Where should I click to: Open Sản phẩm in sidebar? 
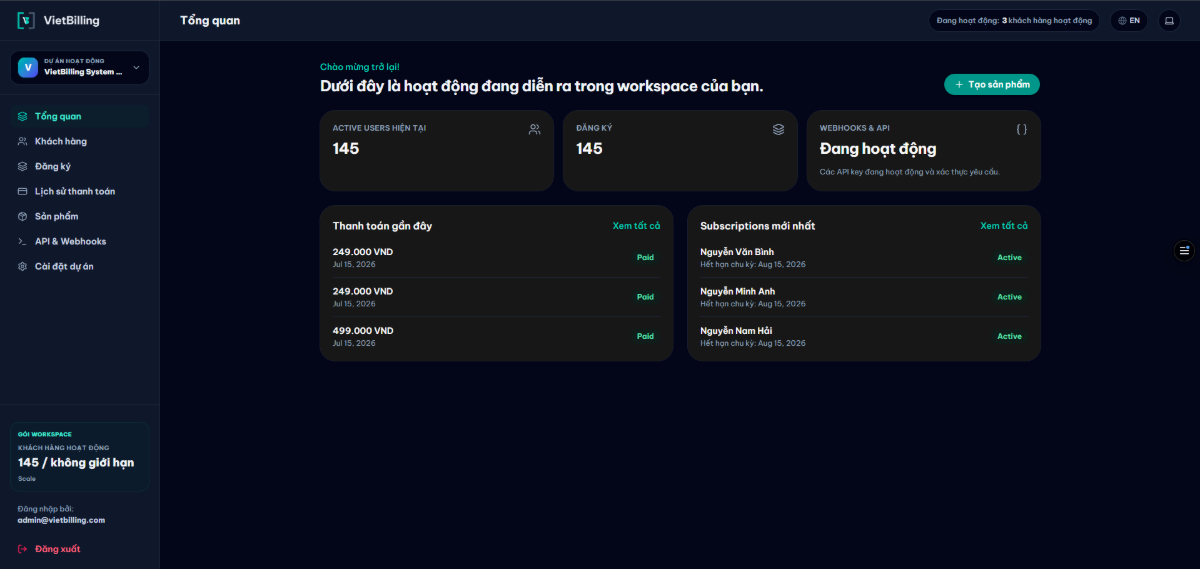(80, 216)
